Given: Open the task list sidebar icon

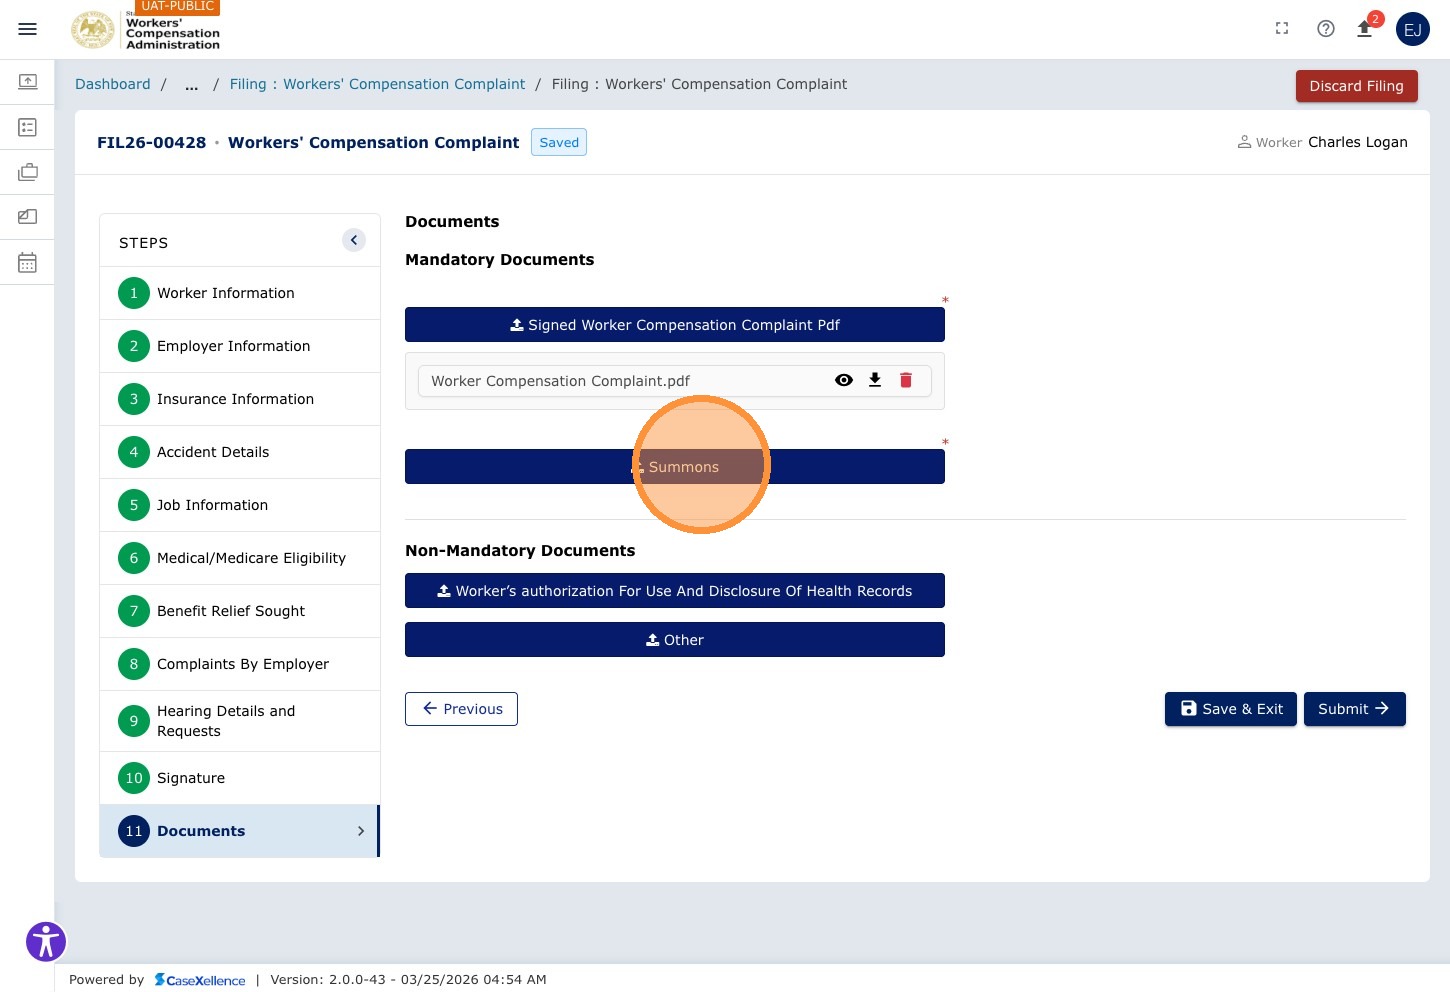Looking at the screenshot, I should pos(28,127).
